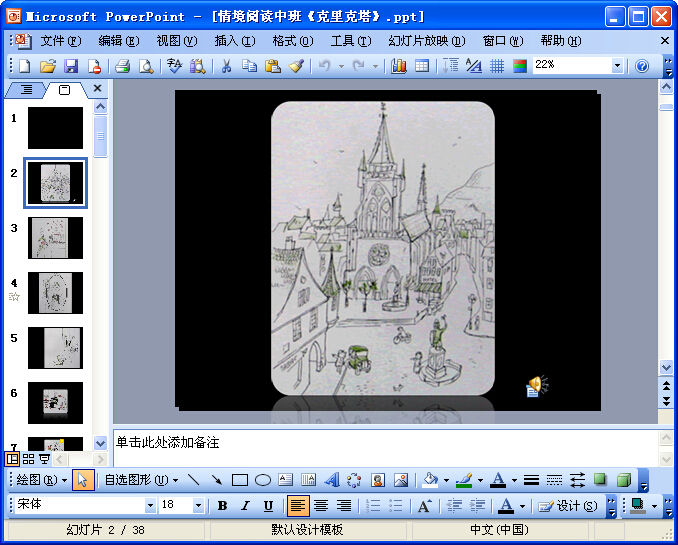Apply formatting toolbar Font Color A
Screen dimensions: 678x545
[506, 505]
